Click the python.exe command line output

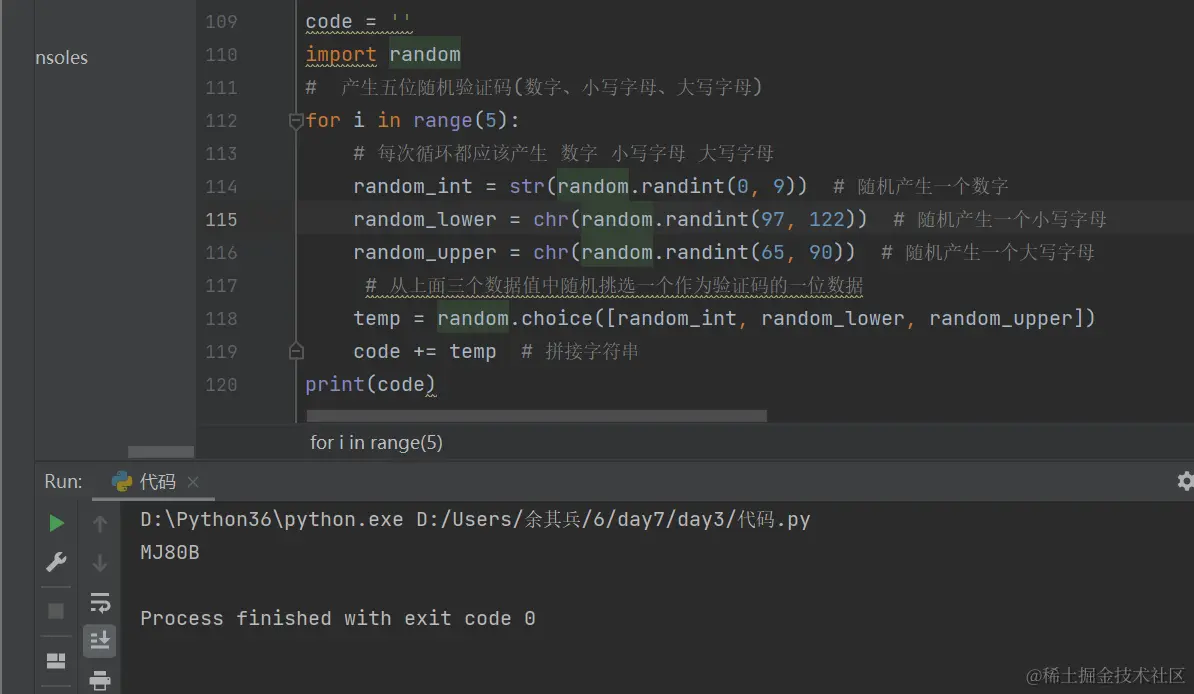475,520
